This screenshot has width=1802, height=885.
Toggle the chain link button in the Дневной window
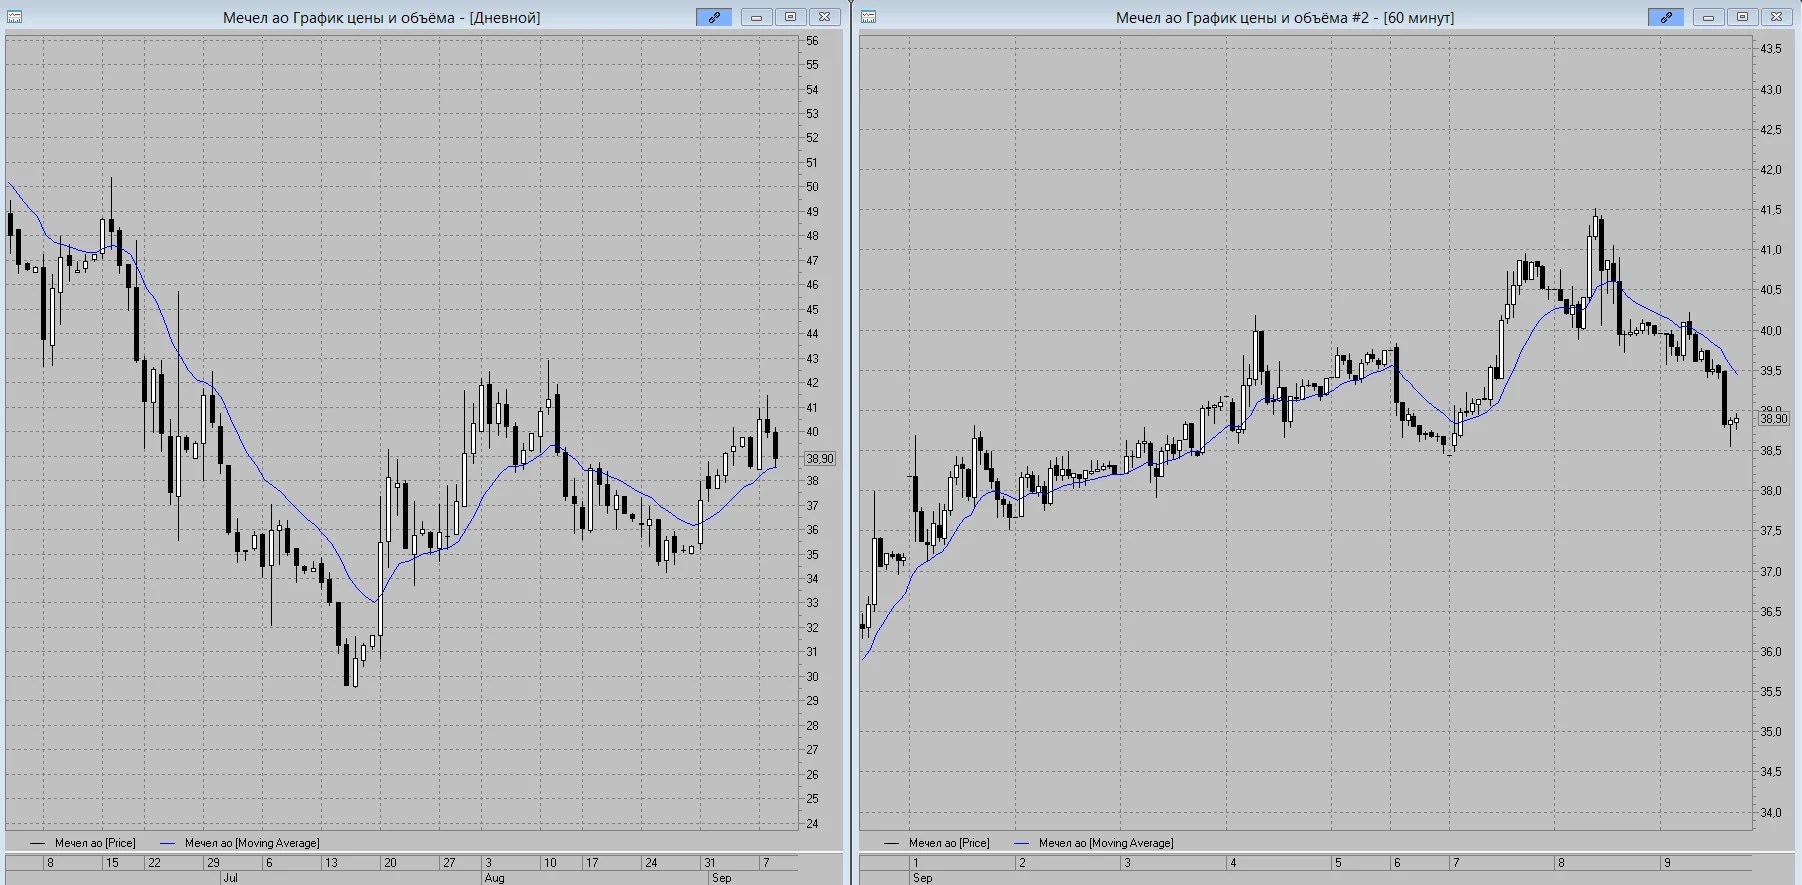714,17
